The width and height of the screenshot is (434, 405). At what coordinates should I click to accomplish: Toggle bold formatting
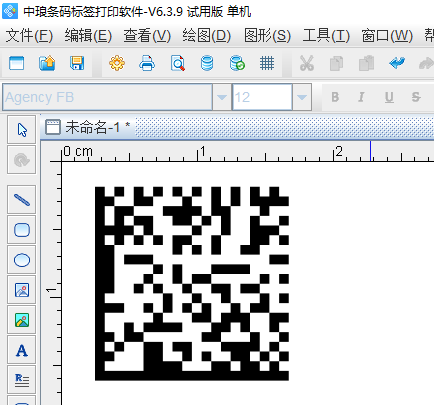point(335,97)
